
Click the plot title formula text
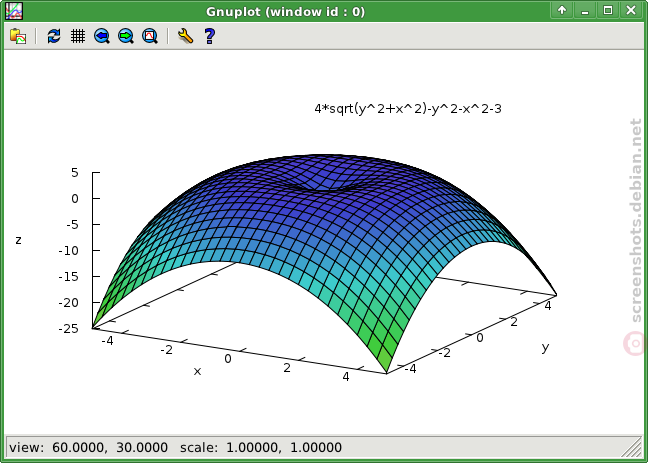pyautogui.click(x=407, y=109)
